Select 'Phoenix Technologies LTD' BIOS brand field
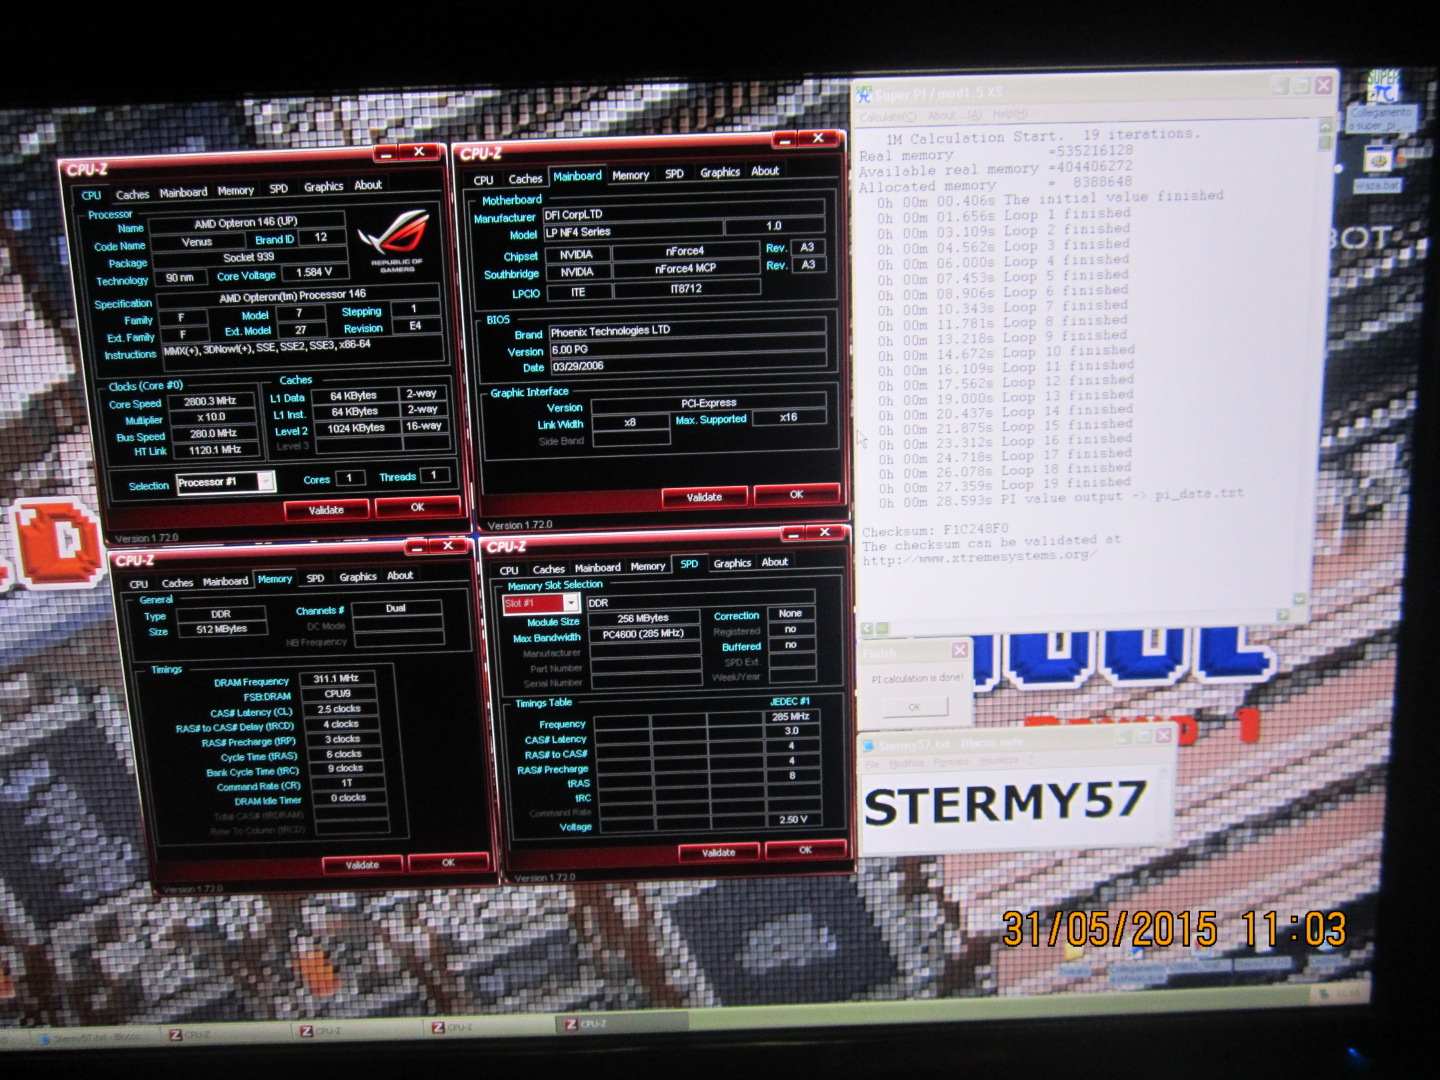The width and height of the screenshot is (1440, 1080). tap(686, 329)
